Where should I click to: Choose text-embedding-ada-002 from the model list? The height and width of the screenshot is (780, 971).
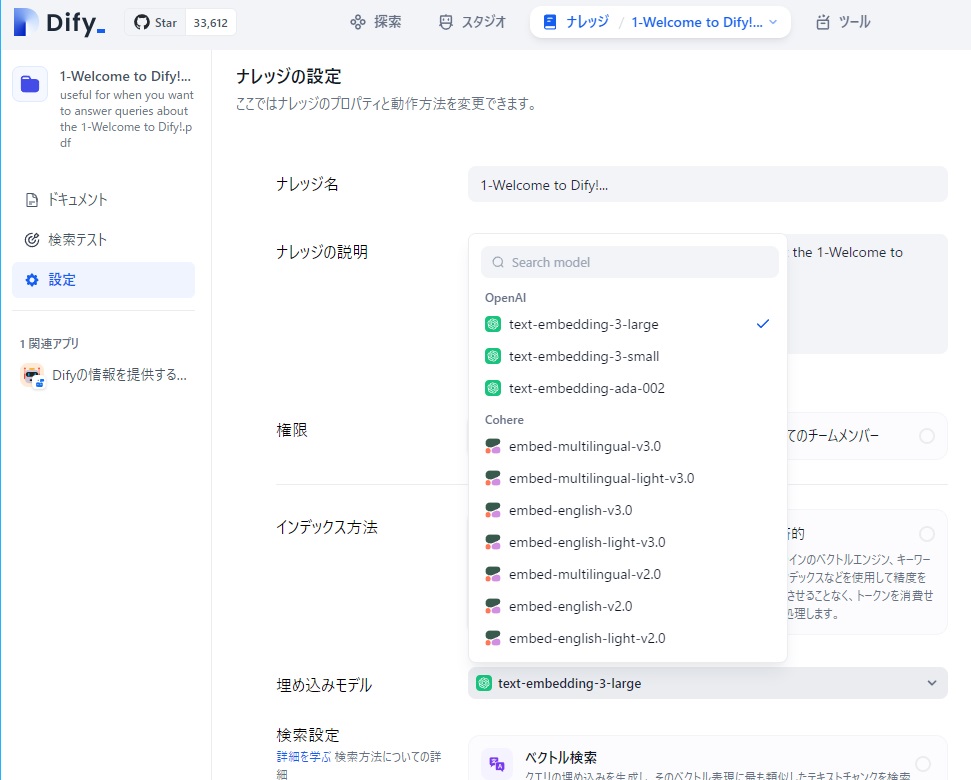628,389
